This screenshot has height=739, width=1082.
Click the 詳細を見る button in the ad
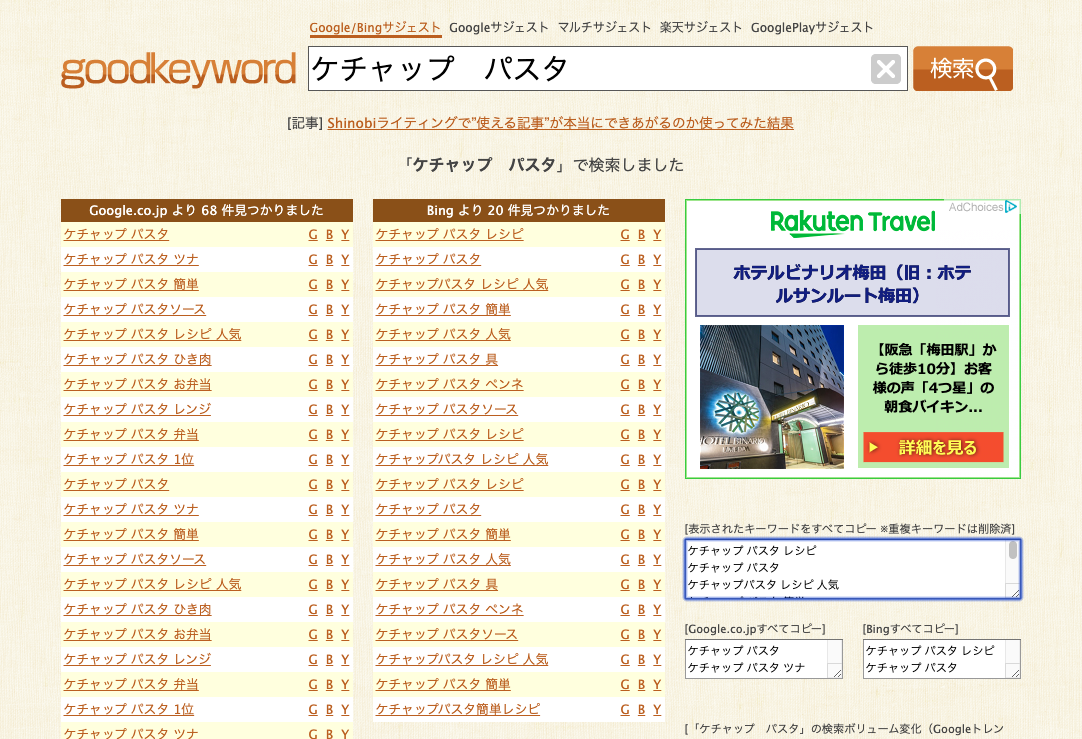click(932, 448)
